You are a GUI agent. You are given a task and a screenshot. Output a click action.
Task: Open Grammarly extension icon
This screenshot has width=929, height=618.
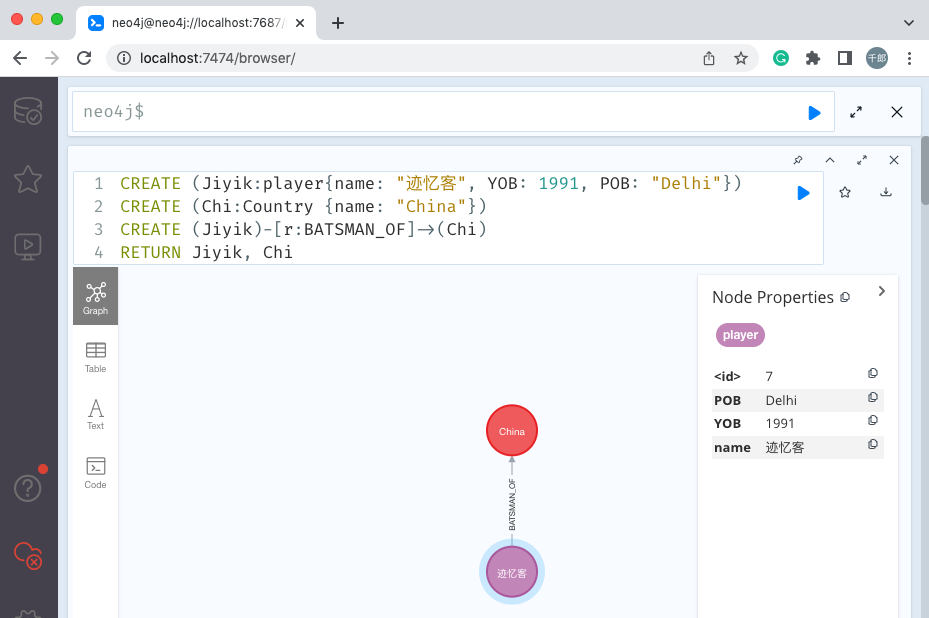pyautogui.click(x=781, y=58)
